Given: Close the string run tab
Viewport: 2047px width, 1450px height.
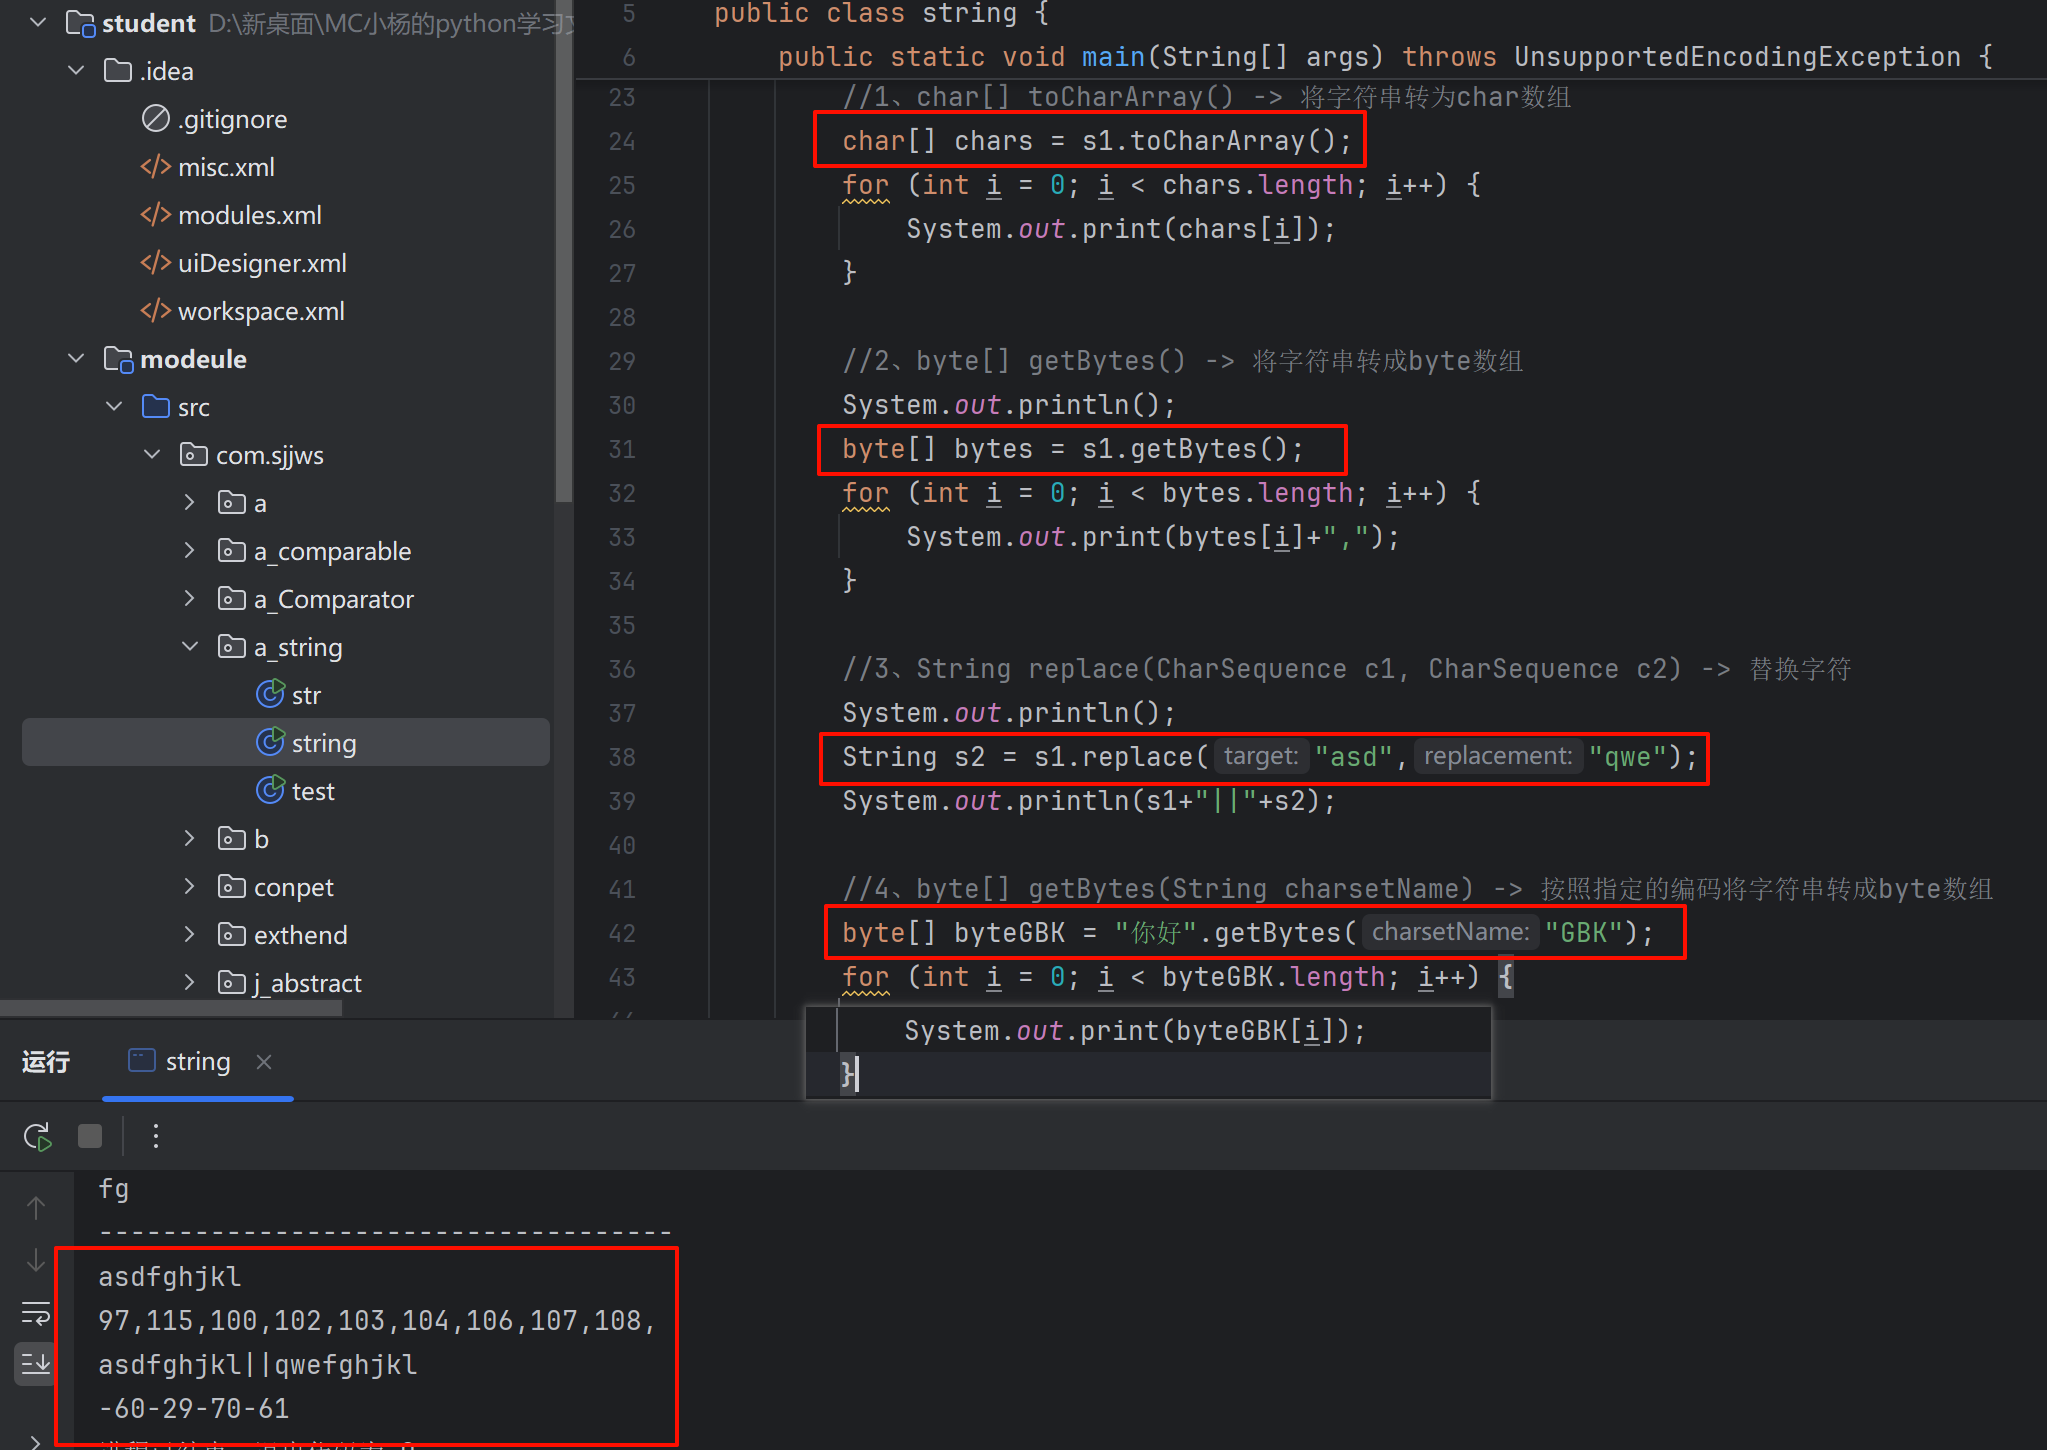Looking at the screenshot, I should 264,1061.
